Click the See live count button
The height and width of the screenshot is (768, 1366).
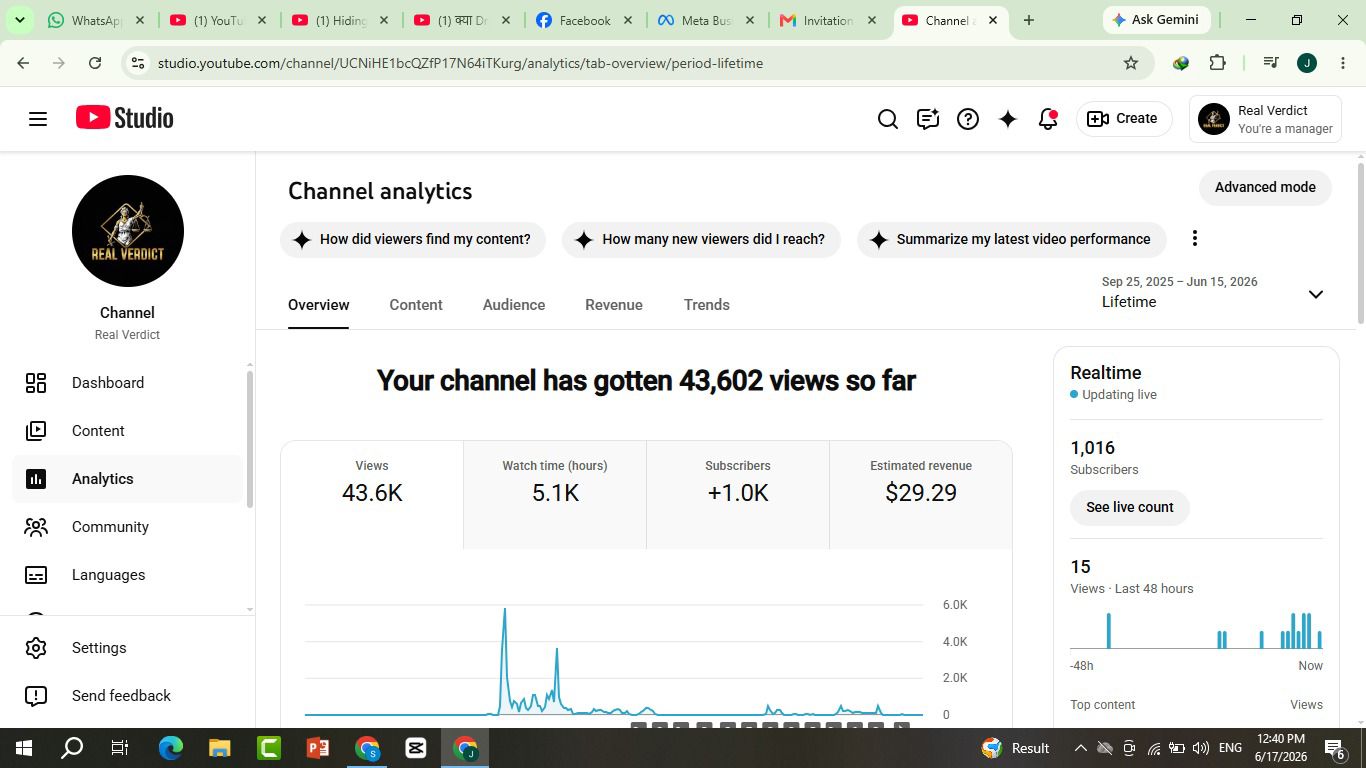pyautogui.click(x=1130, y=508)
